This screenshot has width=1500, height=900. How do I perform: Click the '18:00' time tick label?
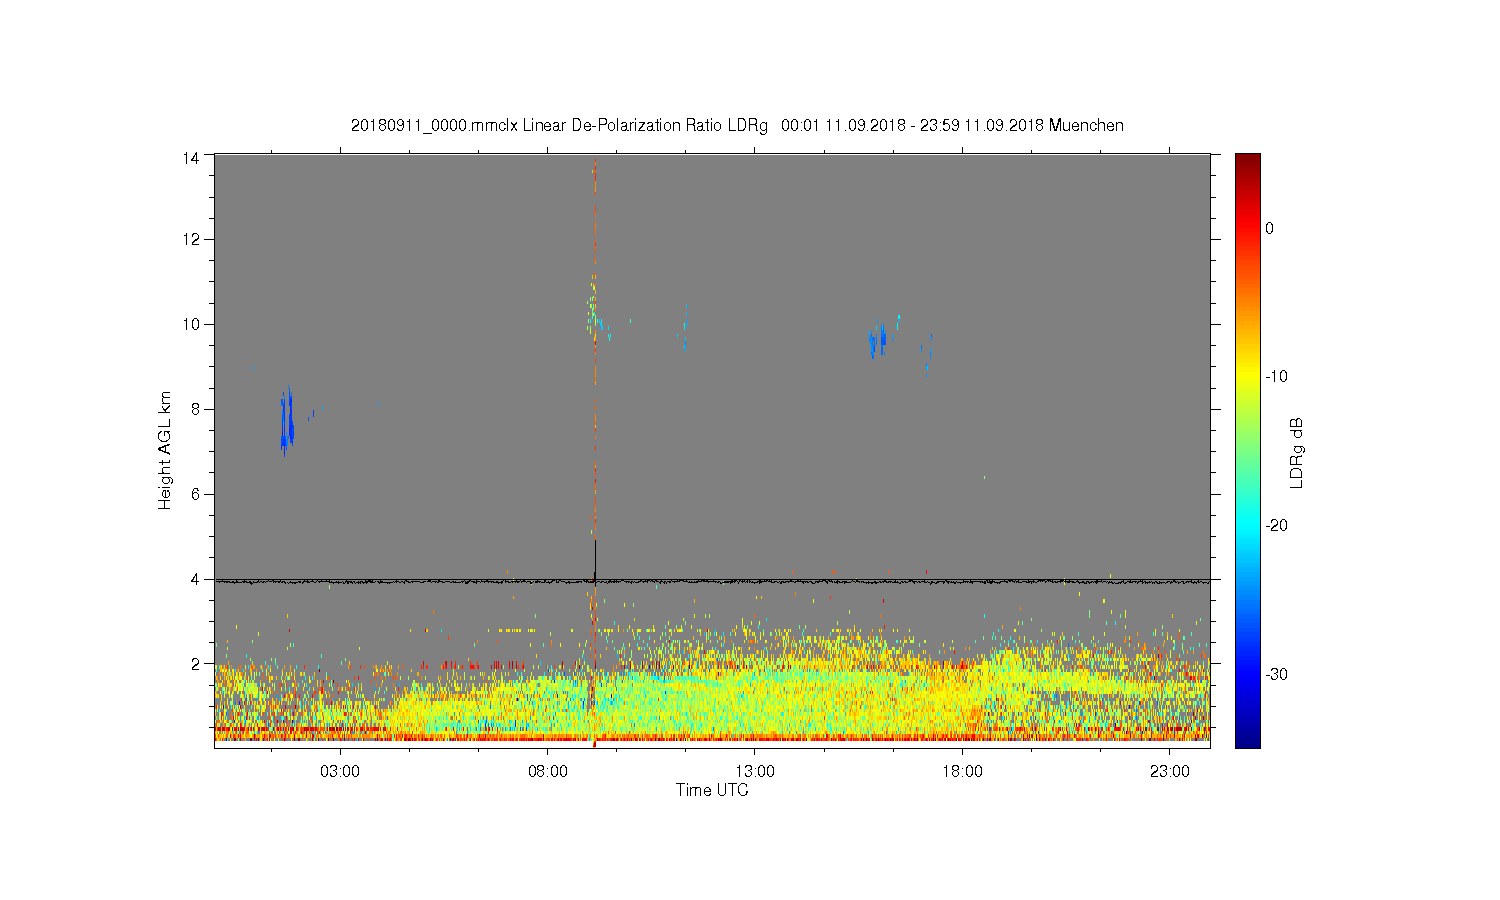pyautogui.click(x=963, y=772)
